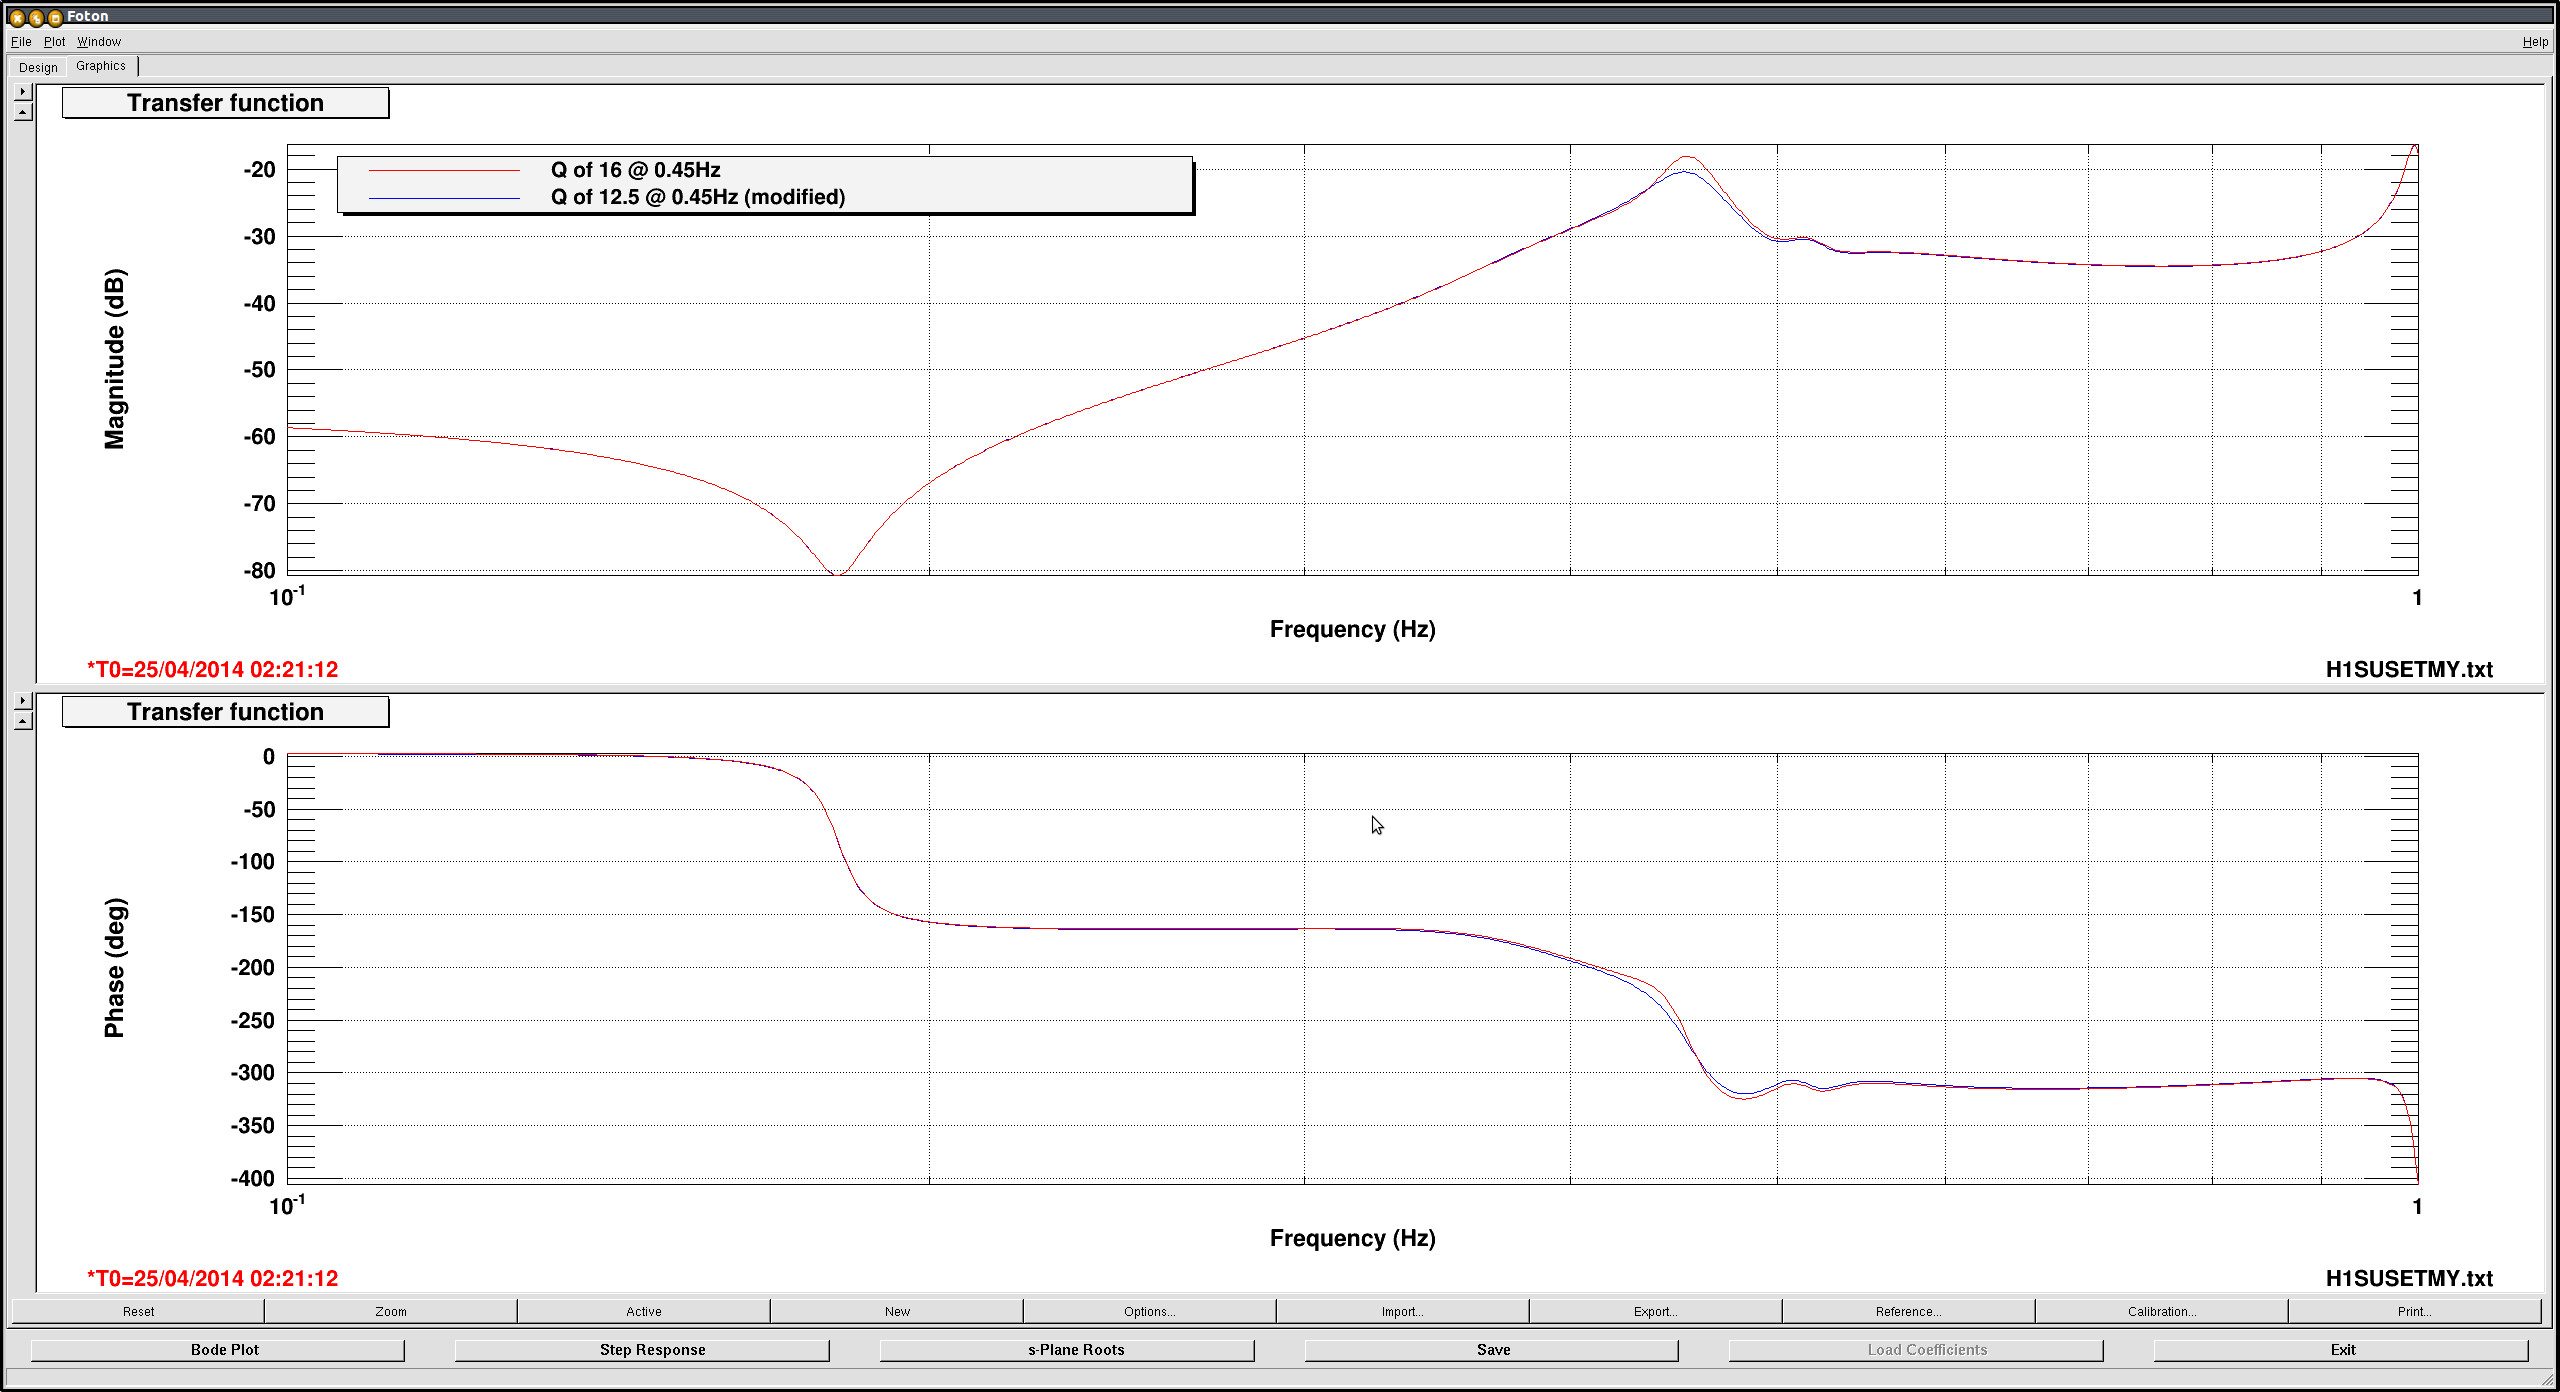Click the Export... button
The width and height of the screenshot is (2560, 1392).
click(1656, 1311)
